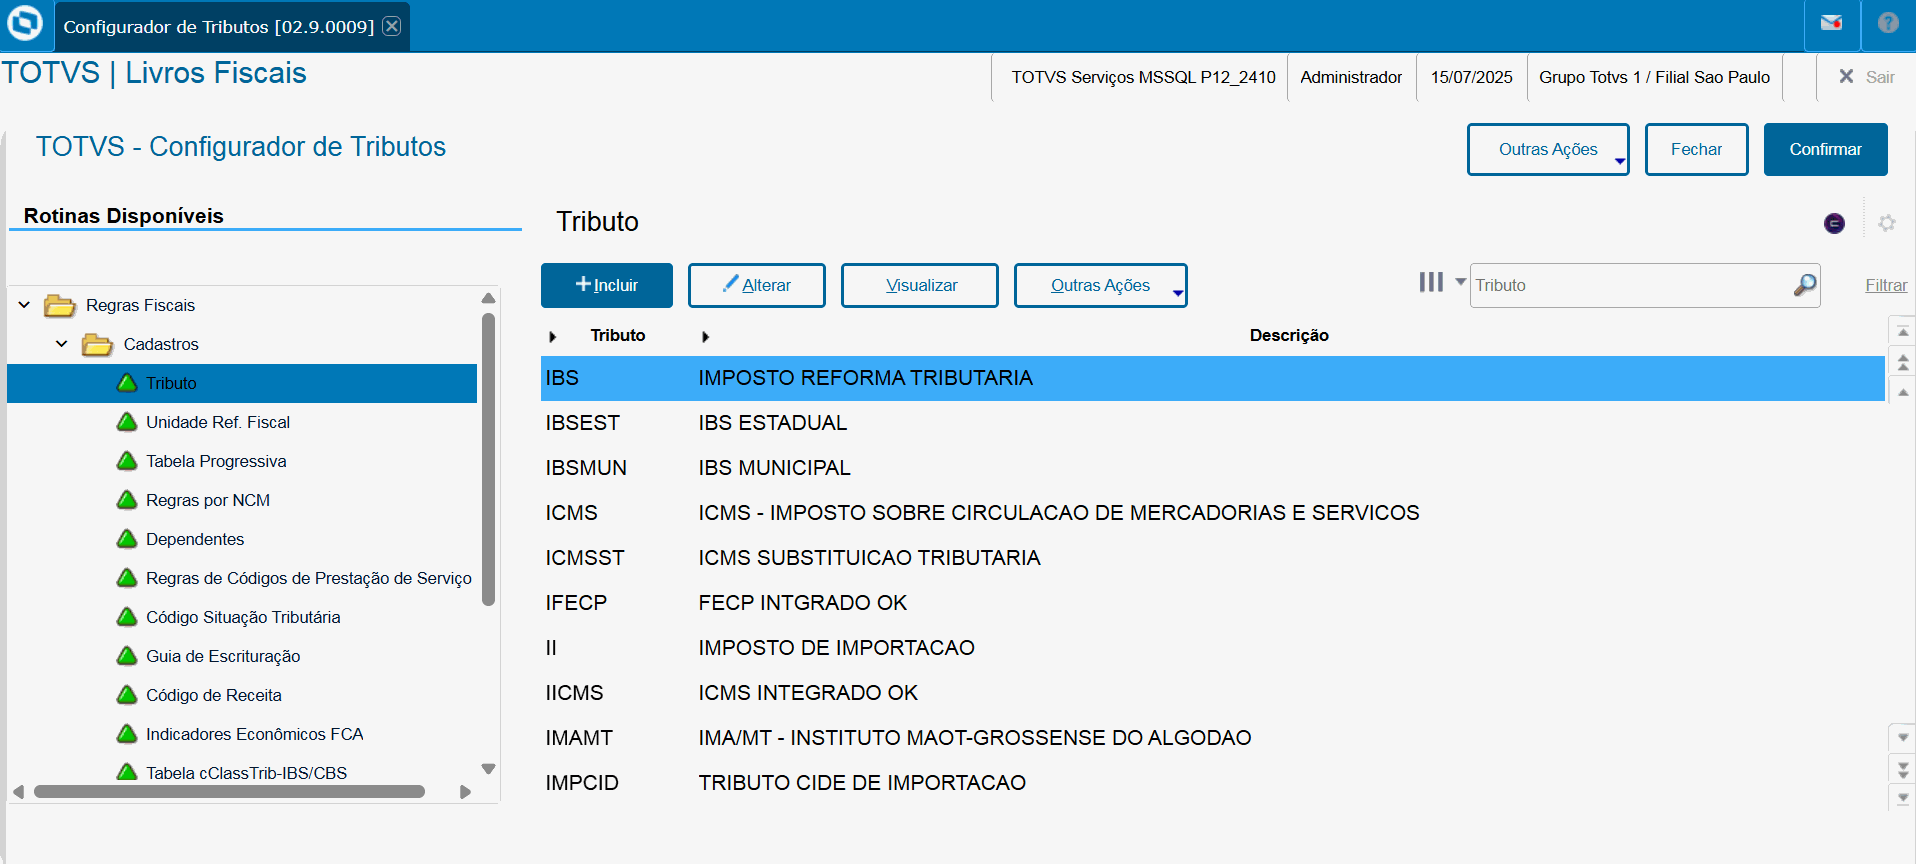The height and width of the screenshot is (864, 1916).
Task: Select Tributo in the routines tree
Action: pos(242,383)
